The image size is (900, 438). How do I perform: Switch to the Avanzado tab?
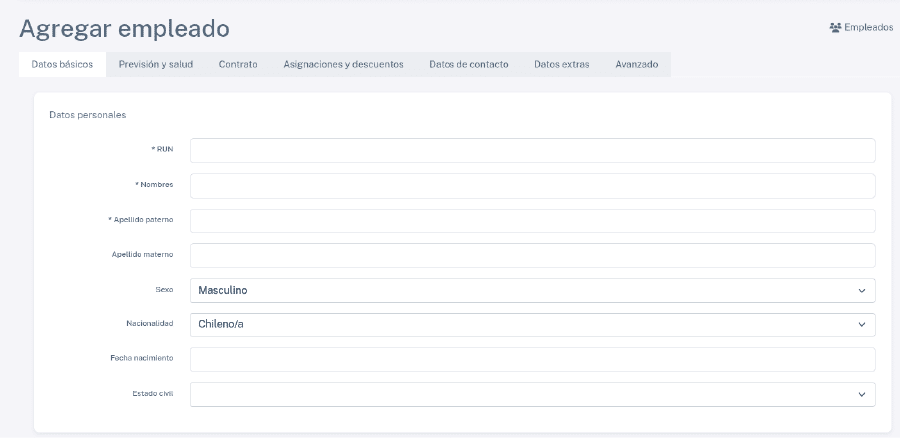point(636,64)
